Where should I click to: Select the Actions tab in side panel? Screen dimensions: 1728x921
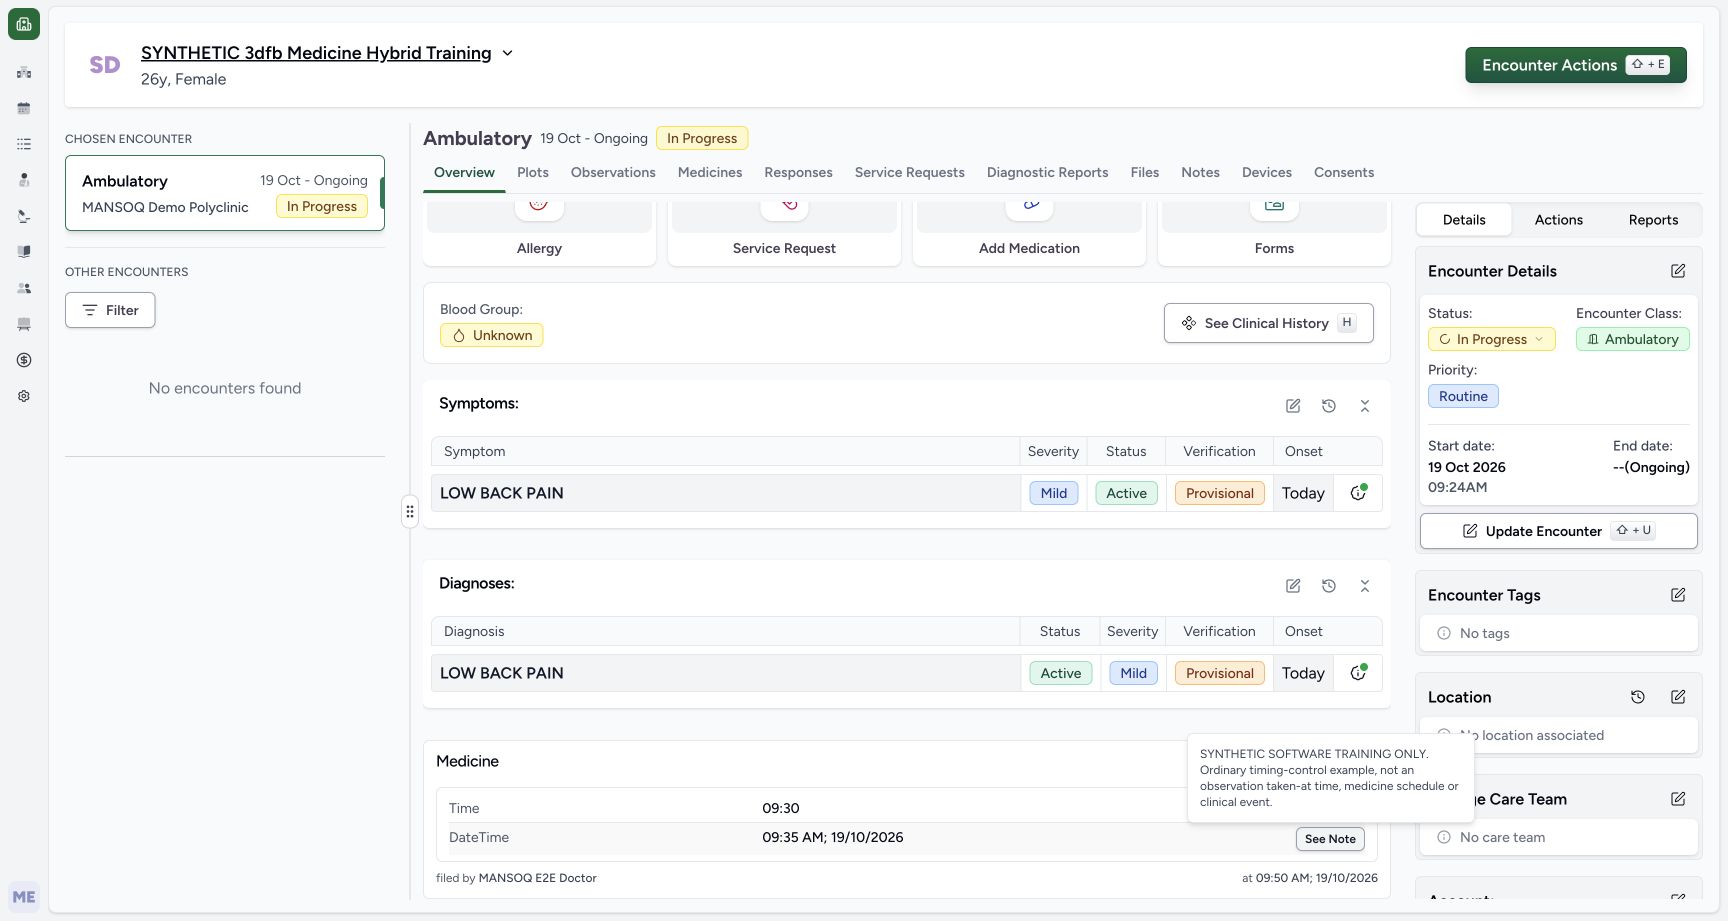(1559, 220)
